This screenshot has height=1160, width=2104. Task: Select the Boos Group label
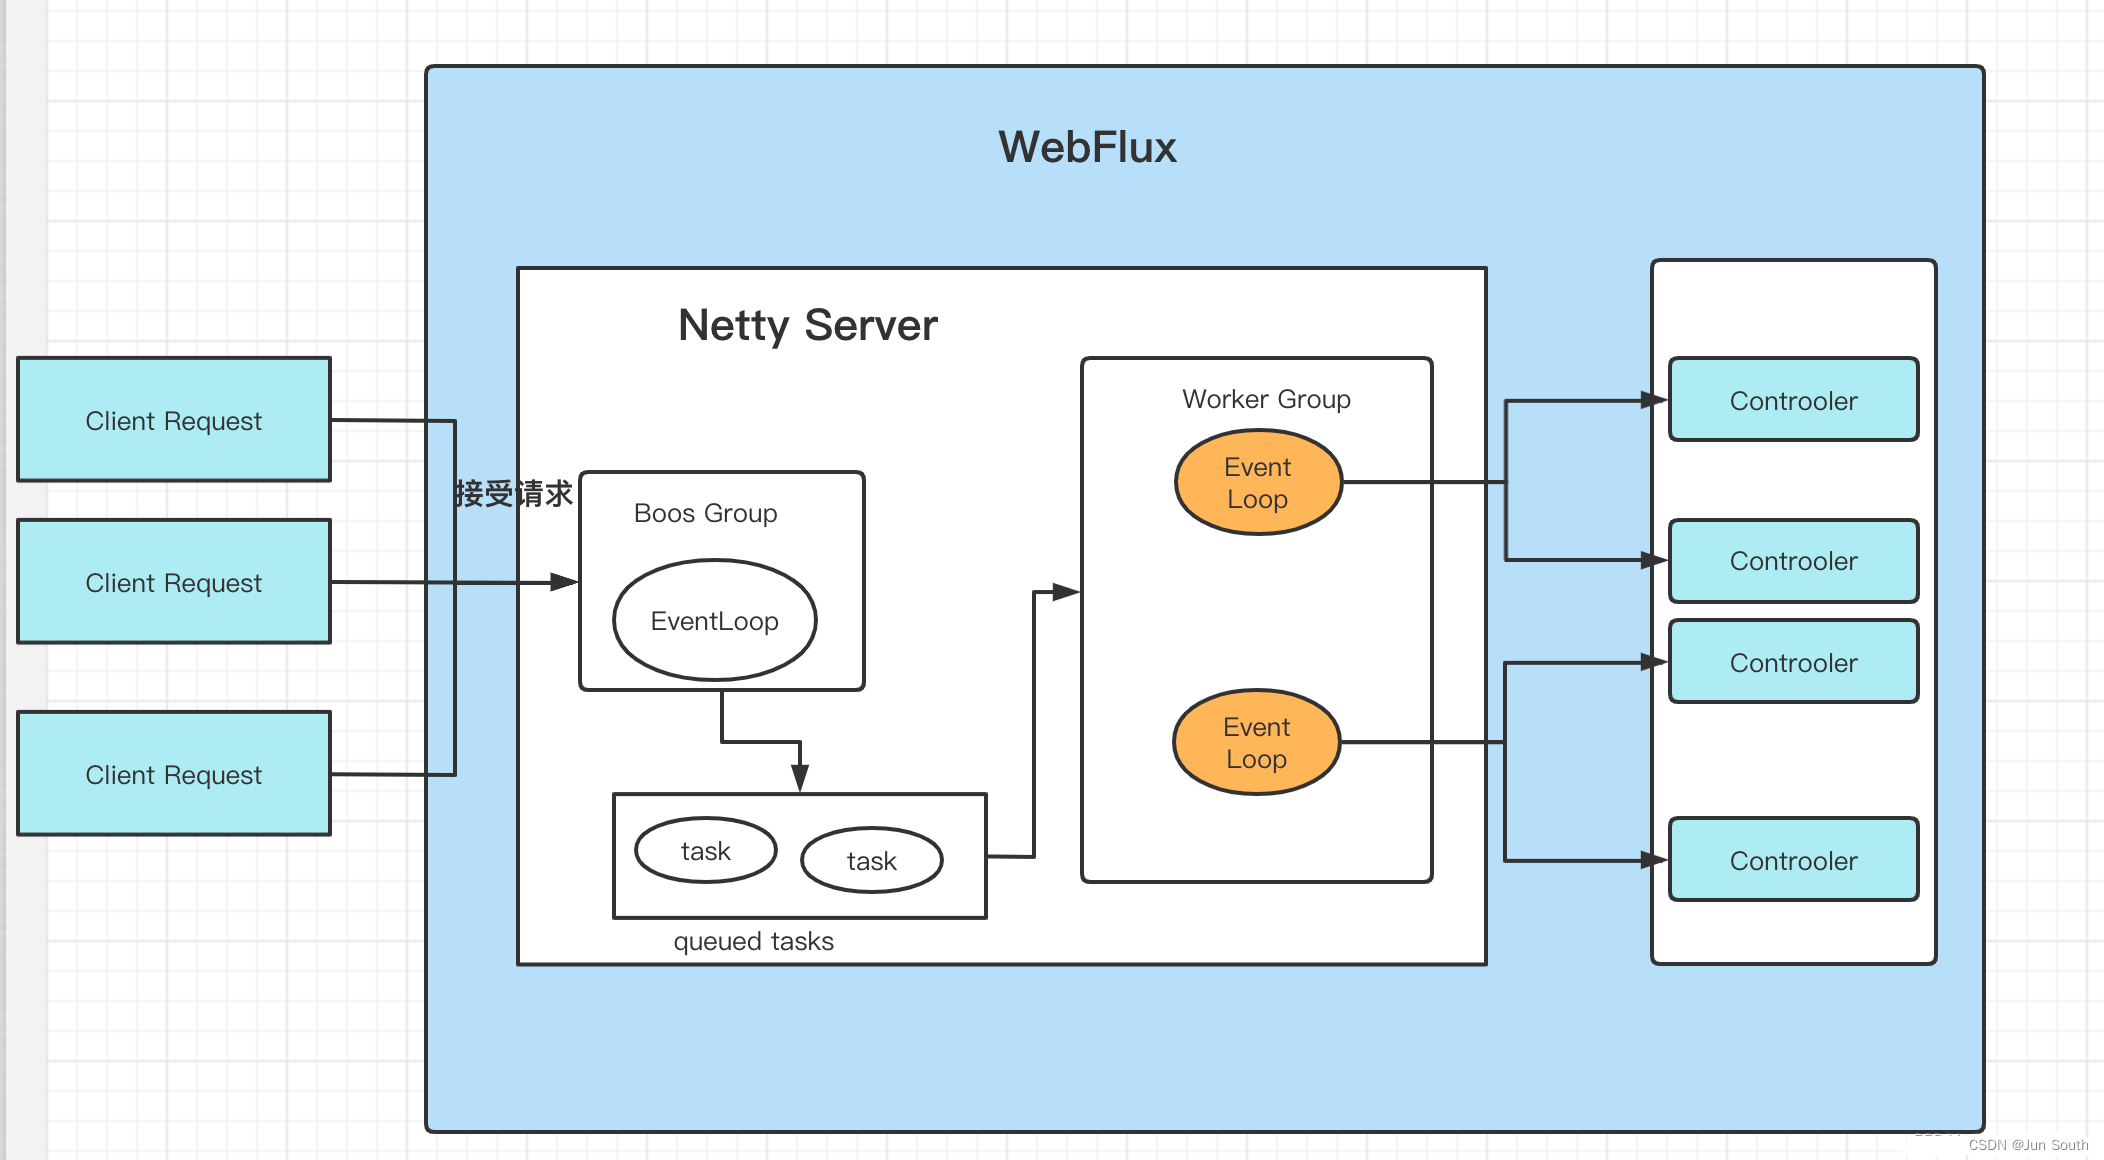pos(705,513)
